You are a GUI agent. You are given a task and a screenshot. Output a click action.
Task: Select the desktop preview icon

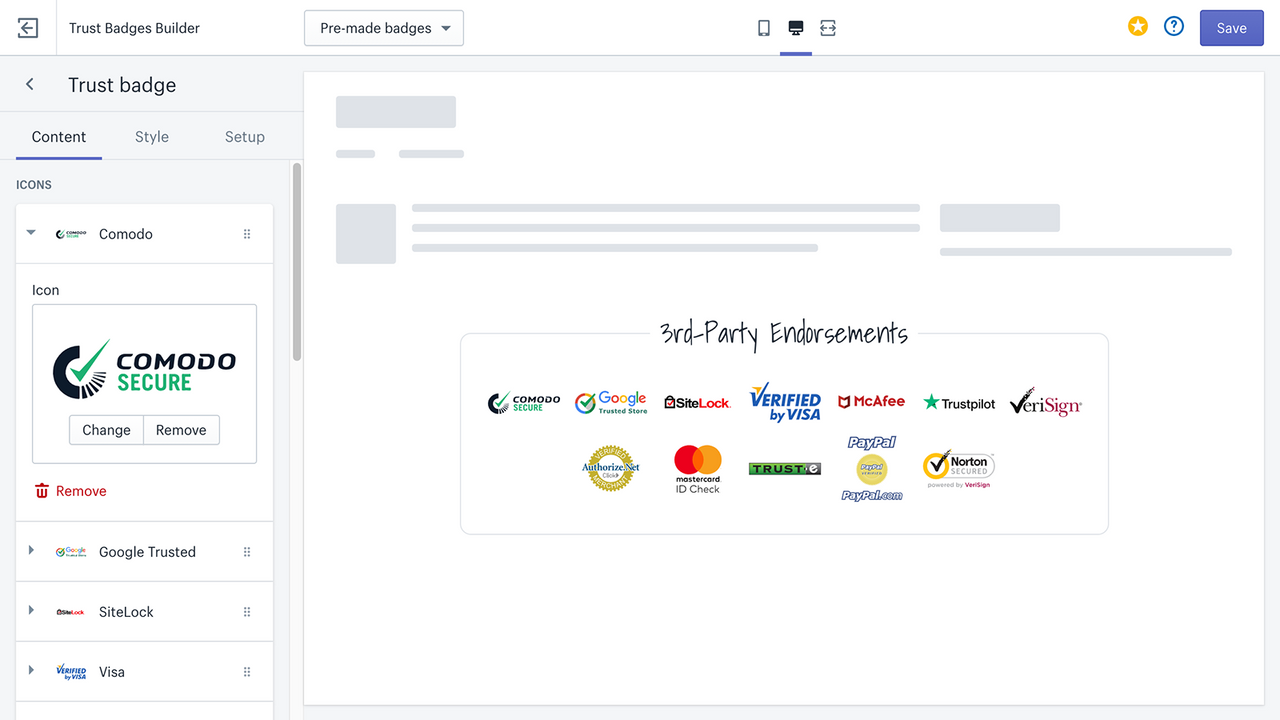coord(795,28)
